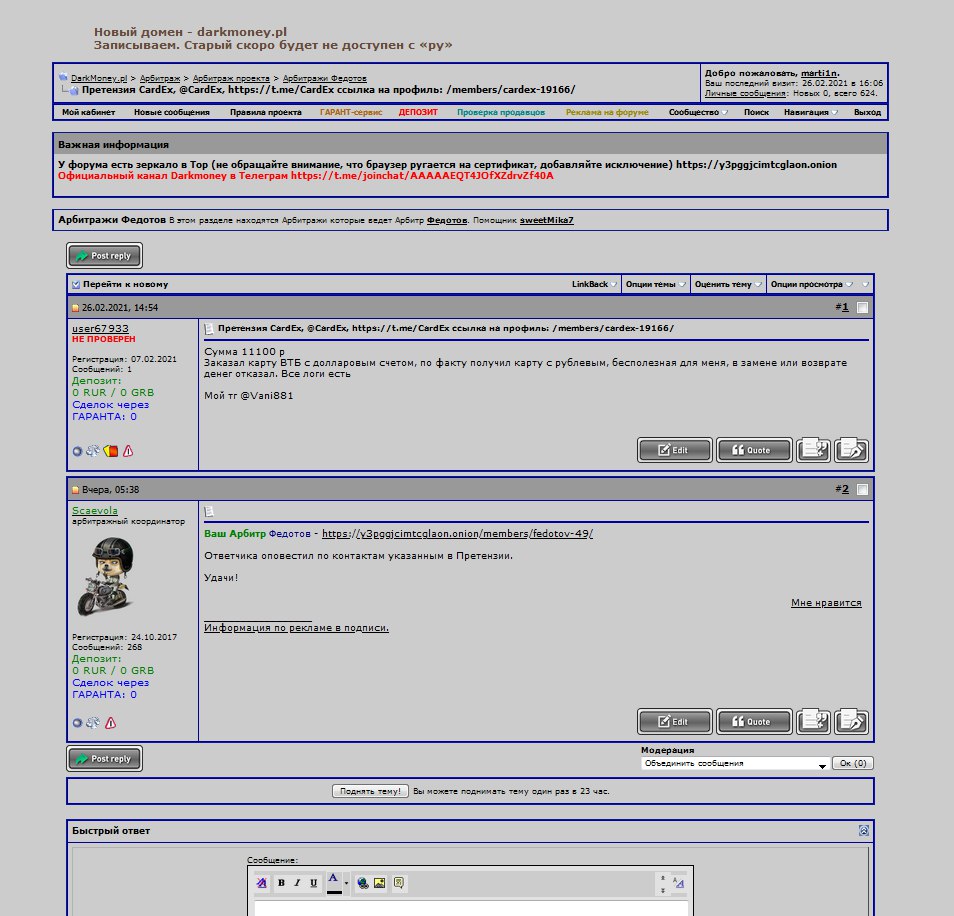Viewport: 954px width, 916px height.
Task: Click the red-yellow card infraction icon for user67933
Action: pos(111,451)
